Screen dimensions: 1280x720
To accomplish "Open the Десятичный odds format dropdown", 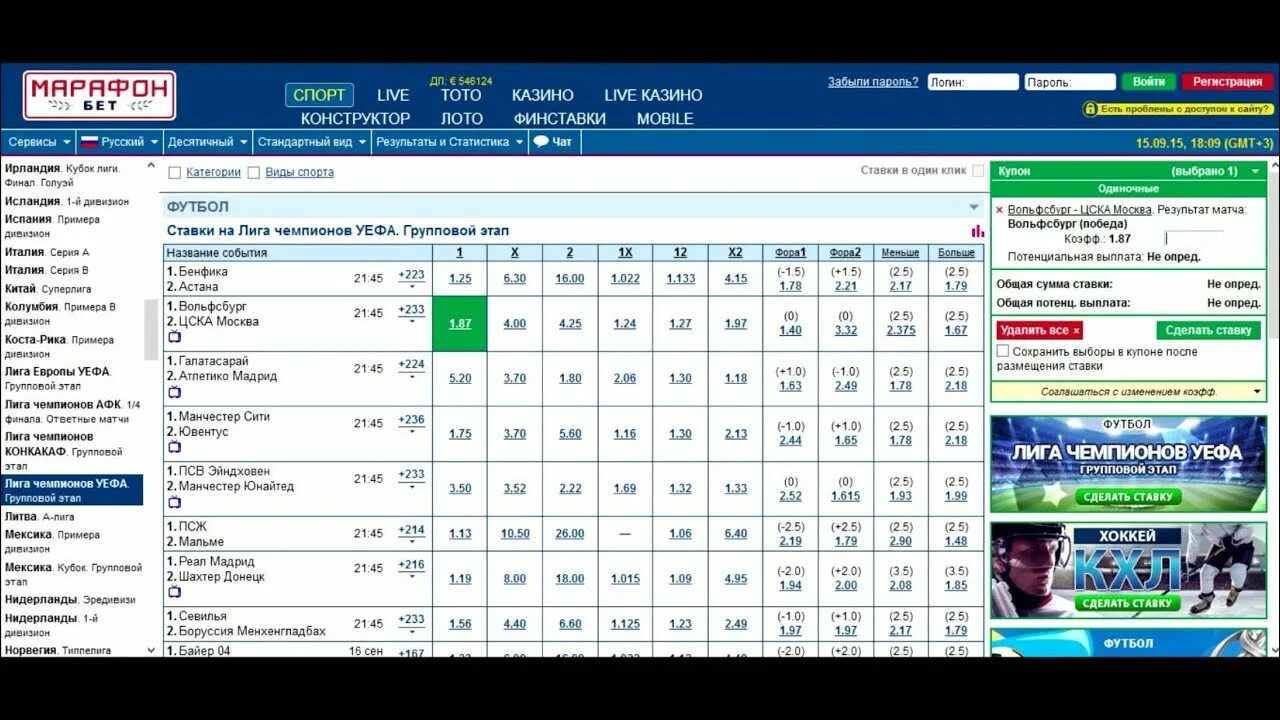I will tap(207, 142).
